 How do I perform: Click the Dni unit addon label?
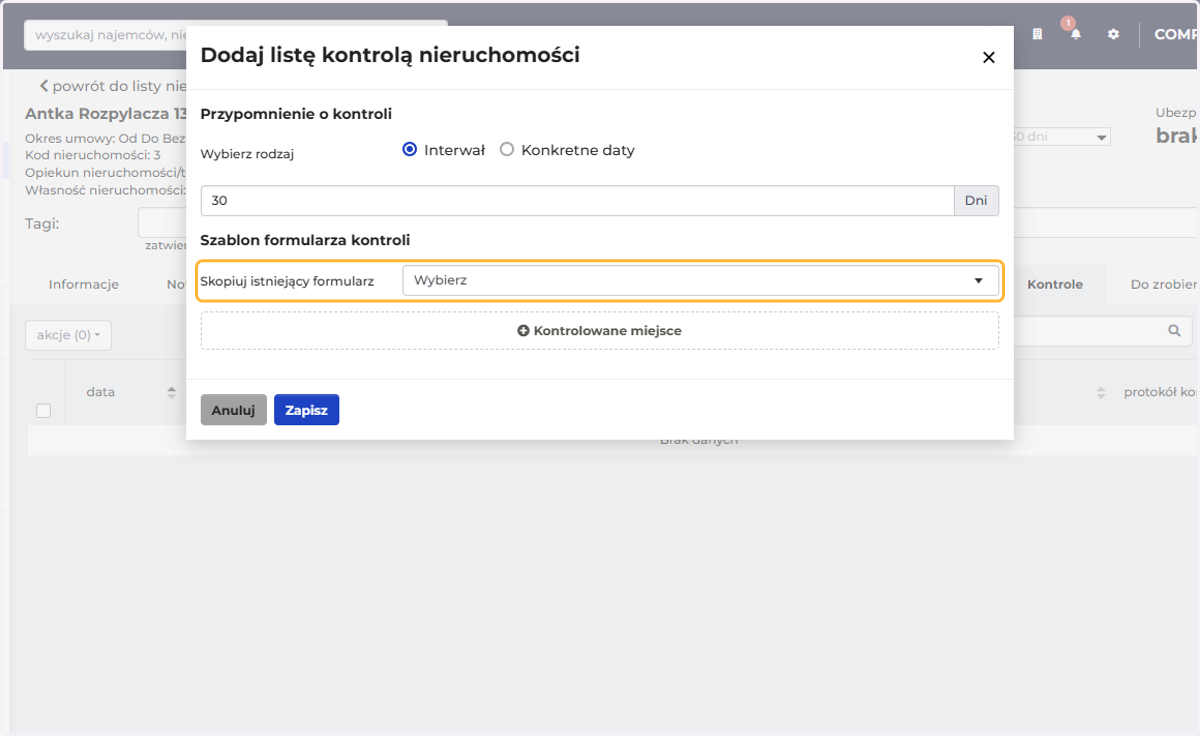point(976,200)
